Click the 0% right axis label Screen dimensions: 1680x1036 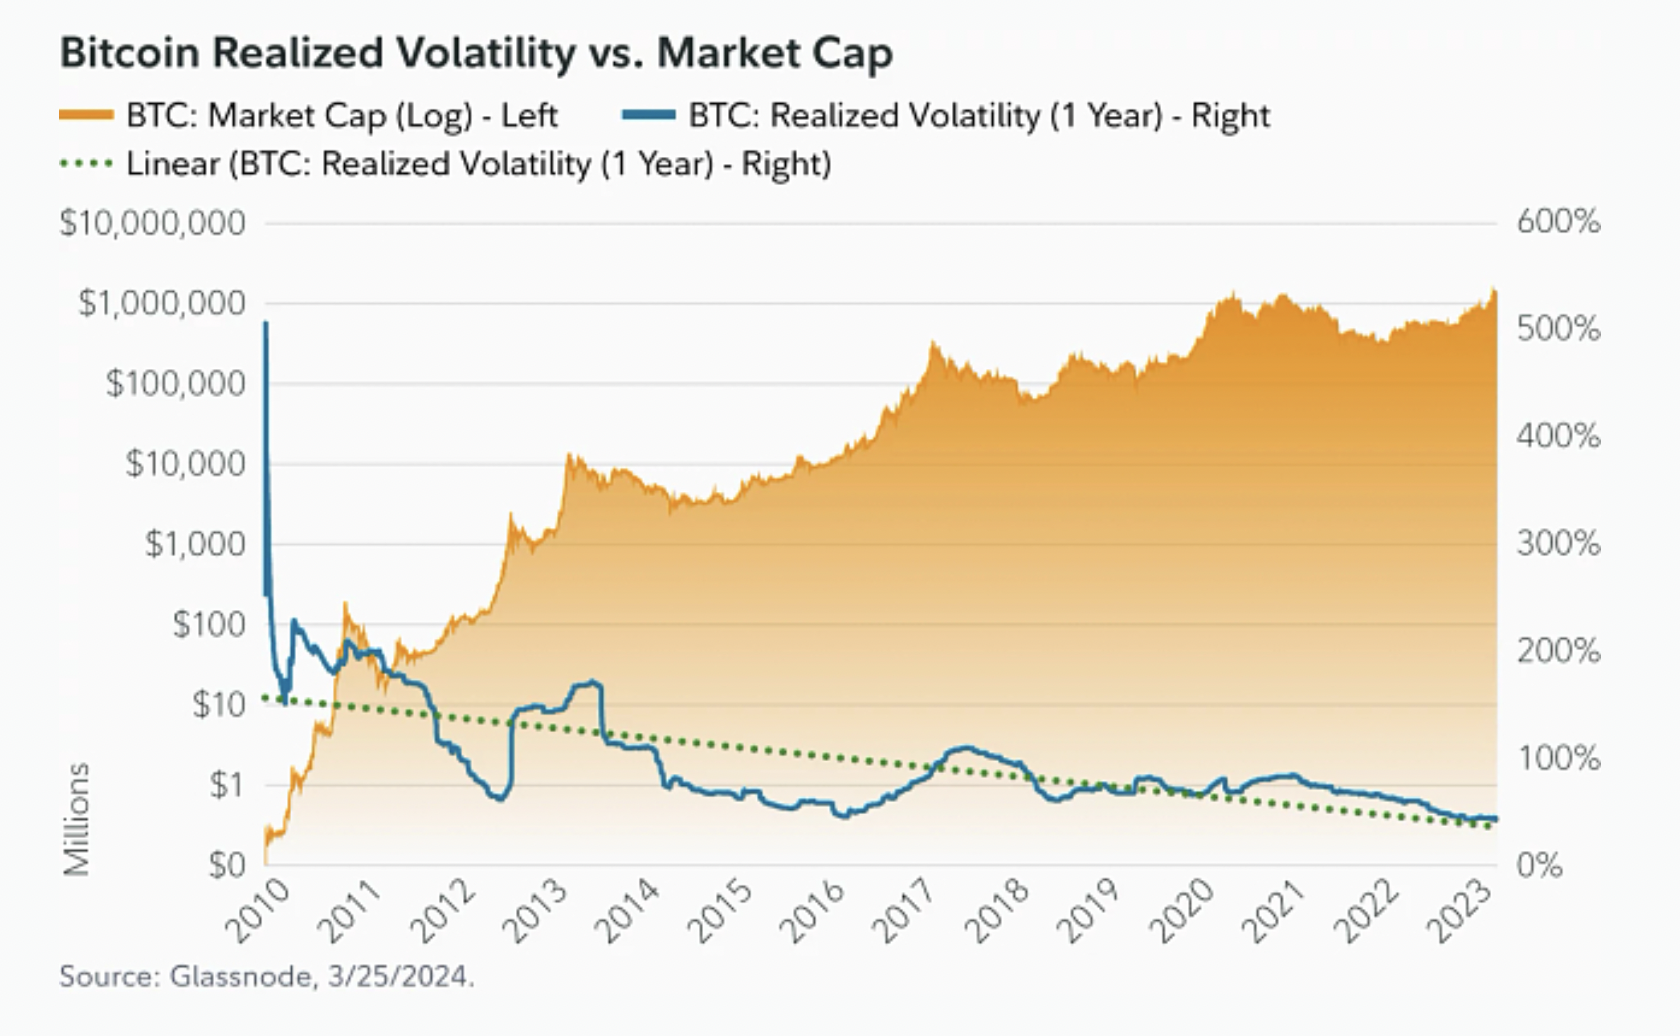[1539, 865]
